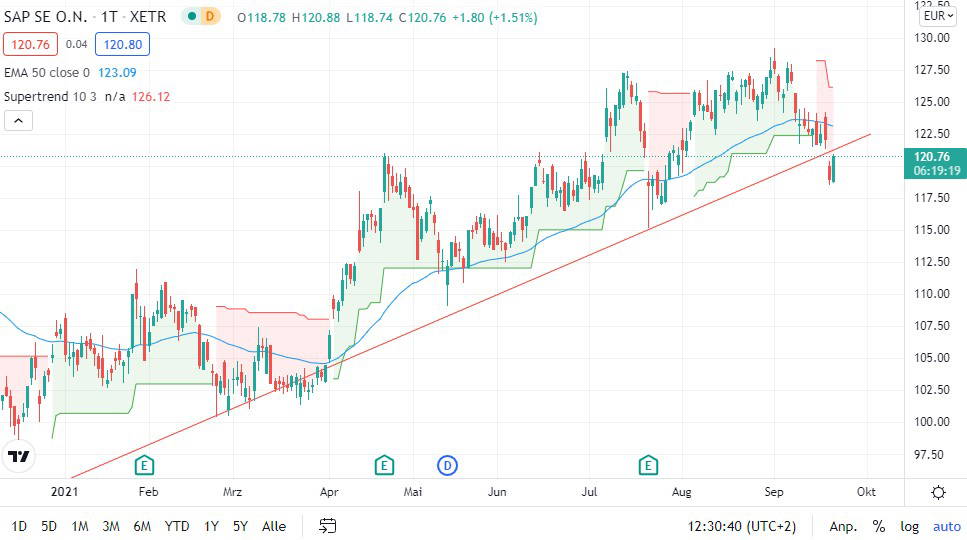Select the YTD time range
967x540 pixels.
[x=177, y=526]
